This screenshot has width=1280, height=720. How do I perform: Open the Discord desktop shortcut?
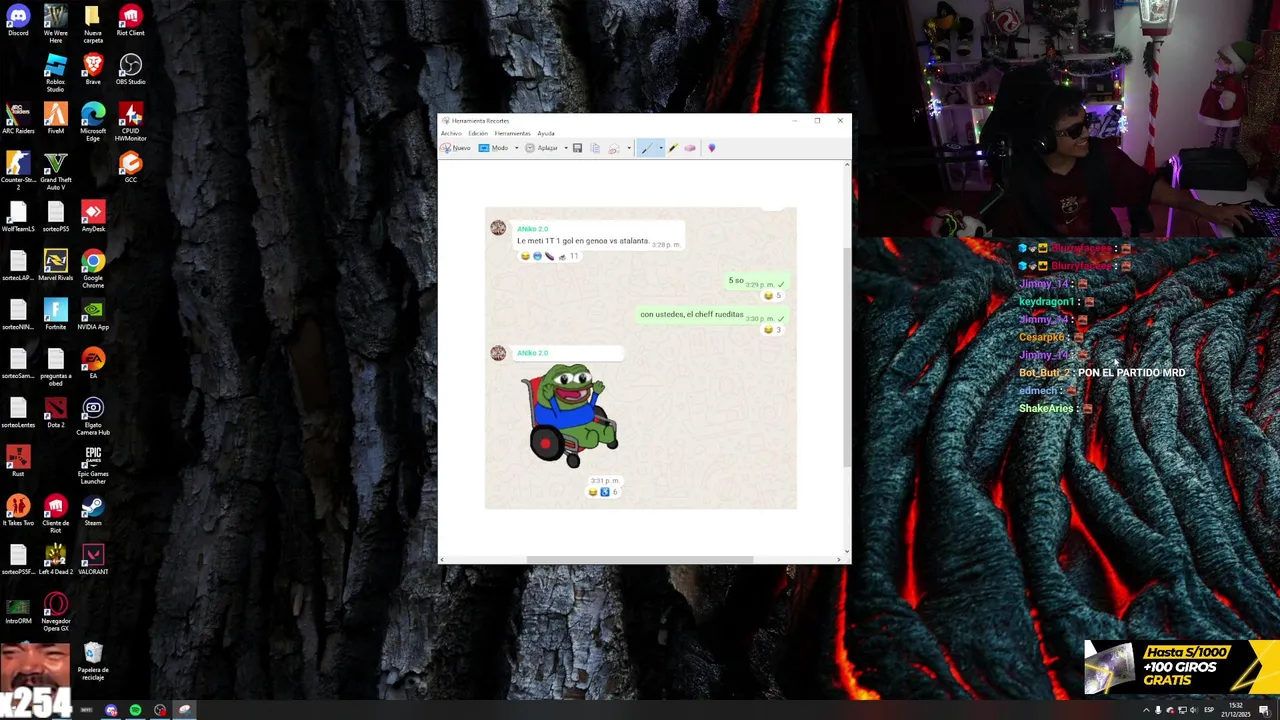[18, 21]
